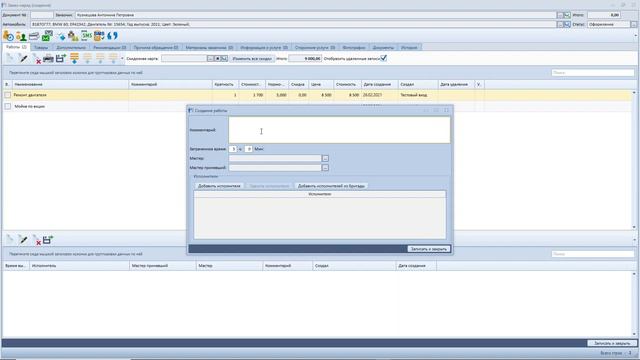Open the Мастер приемщик ellipsis selector in dialog
The height and width of the screenshot is (360, 640).
pos(325,168)
